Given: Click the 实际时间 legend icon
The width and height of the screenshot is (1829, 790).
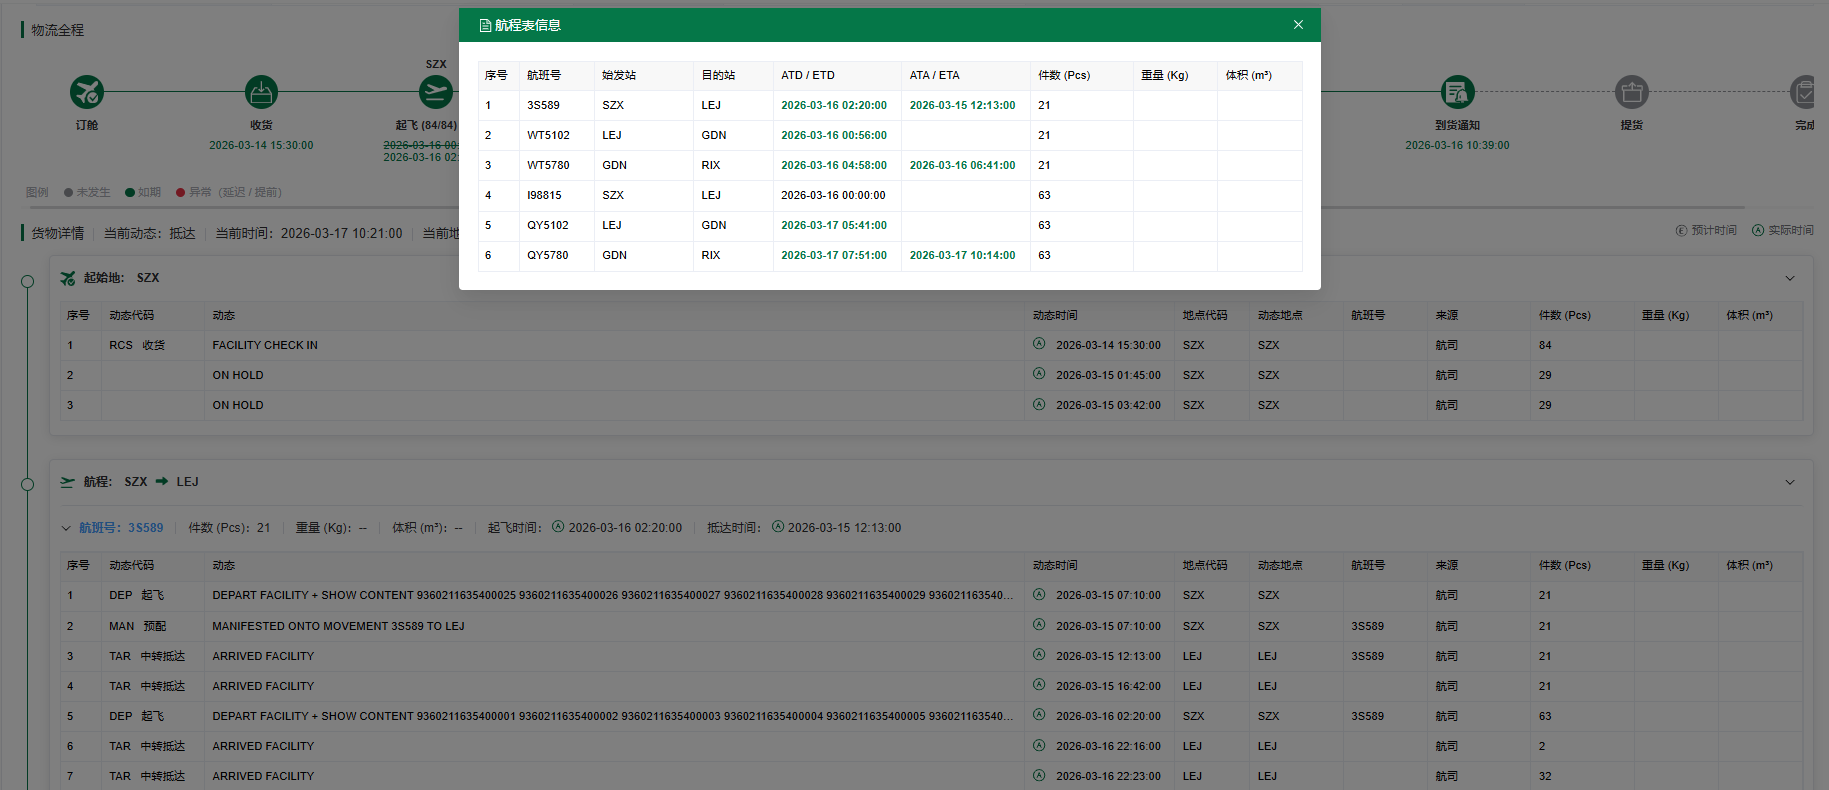Looking at the screenshot, I should click(1758, 230).
